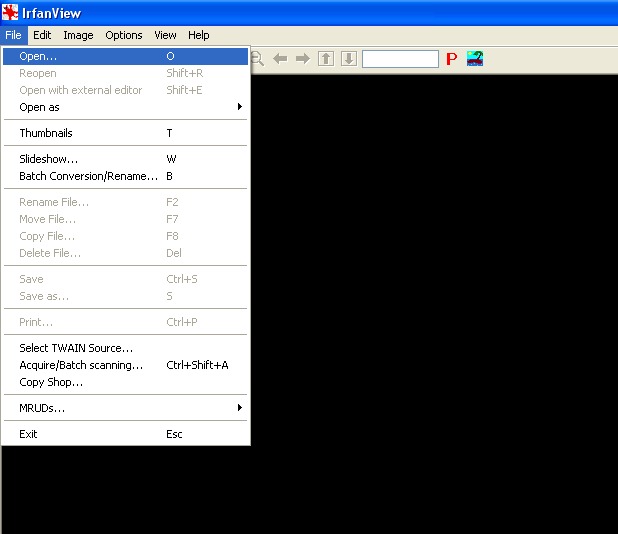Click the zoom out magnifier toolbar icon
Screen dimensions: 618x534
pos(257,59)
